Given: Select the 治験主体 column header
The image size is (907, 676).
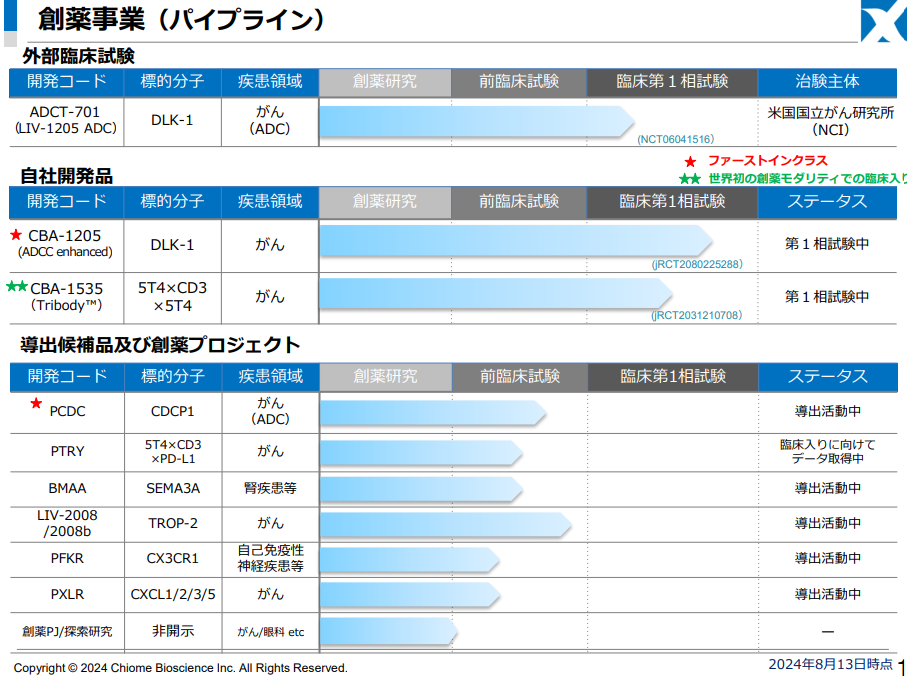Looking at the screenshot, I should tap(826, 82).
